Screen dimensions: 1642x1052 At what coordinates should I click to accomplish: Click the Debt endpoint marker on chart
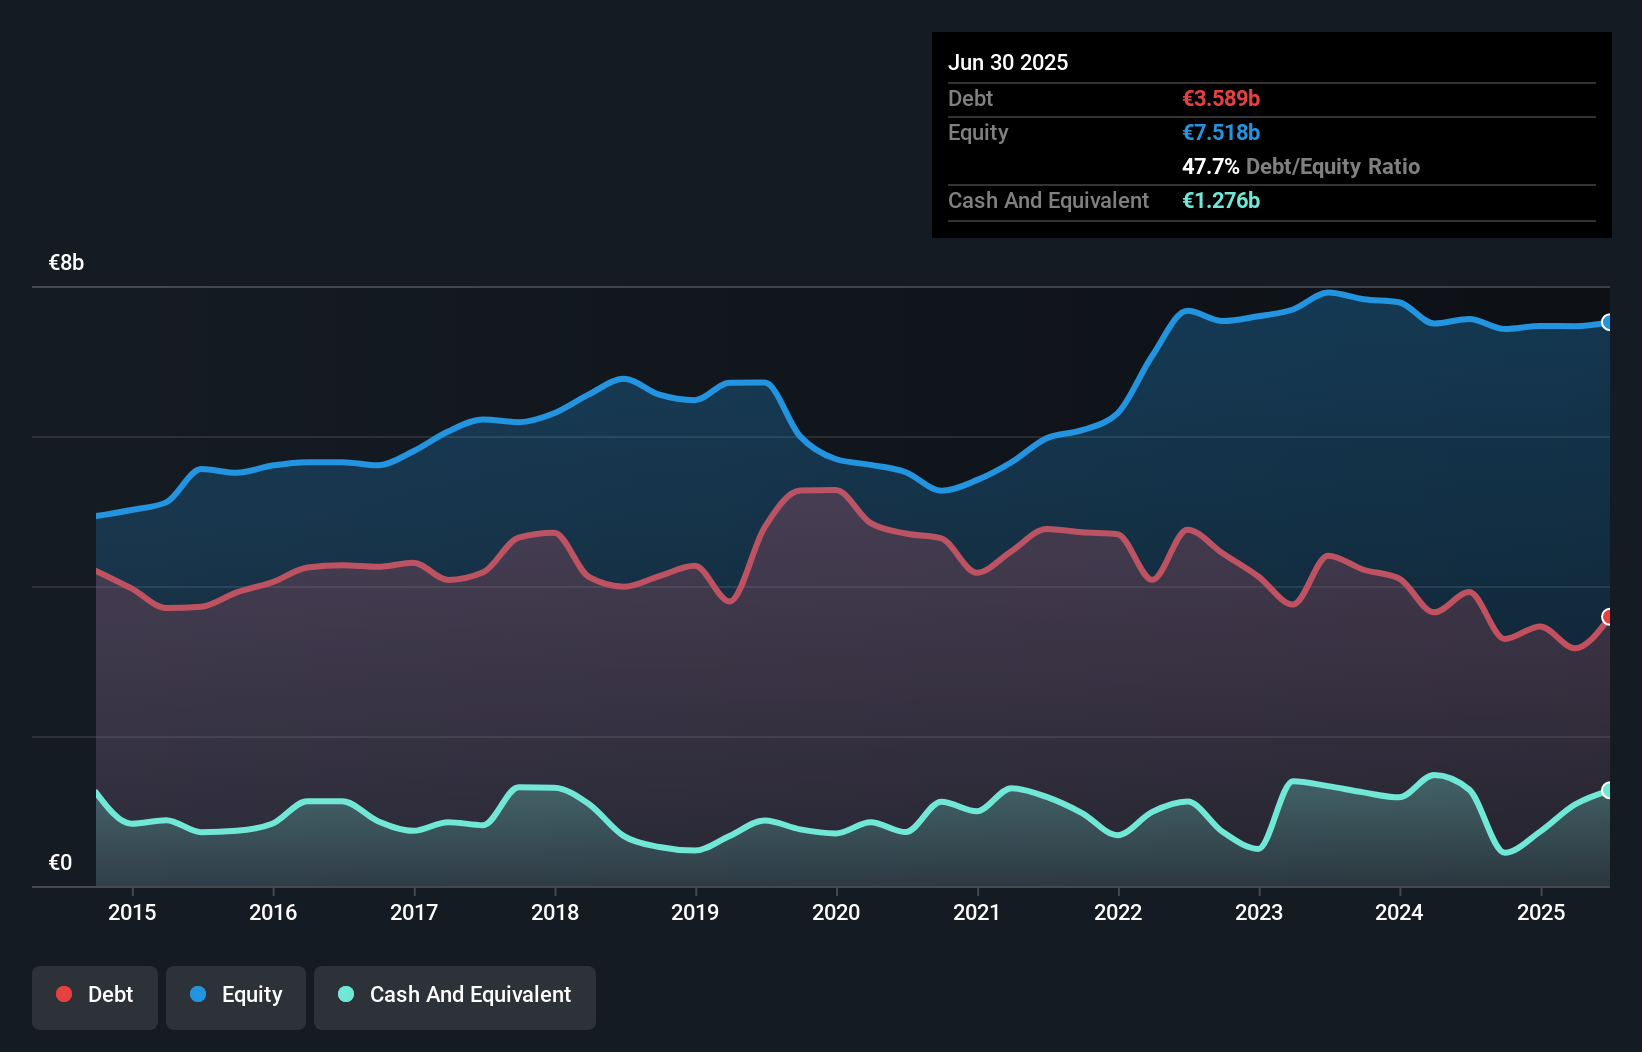click(1608, 617)
